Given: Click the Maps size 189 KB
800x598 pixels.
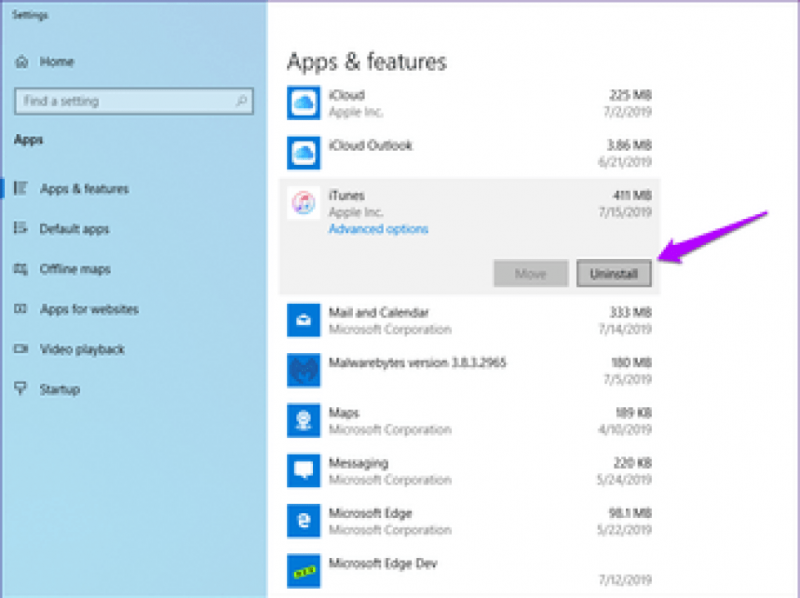Looking at the screenshot, I should tap(633, 413).
